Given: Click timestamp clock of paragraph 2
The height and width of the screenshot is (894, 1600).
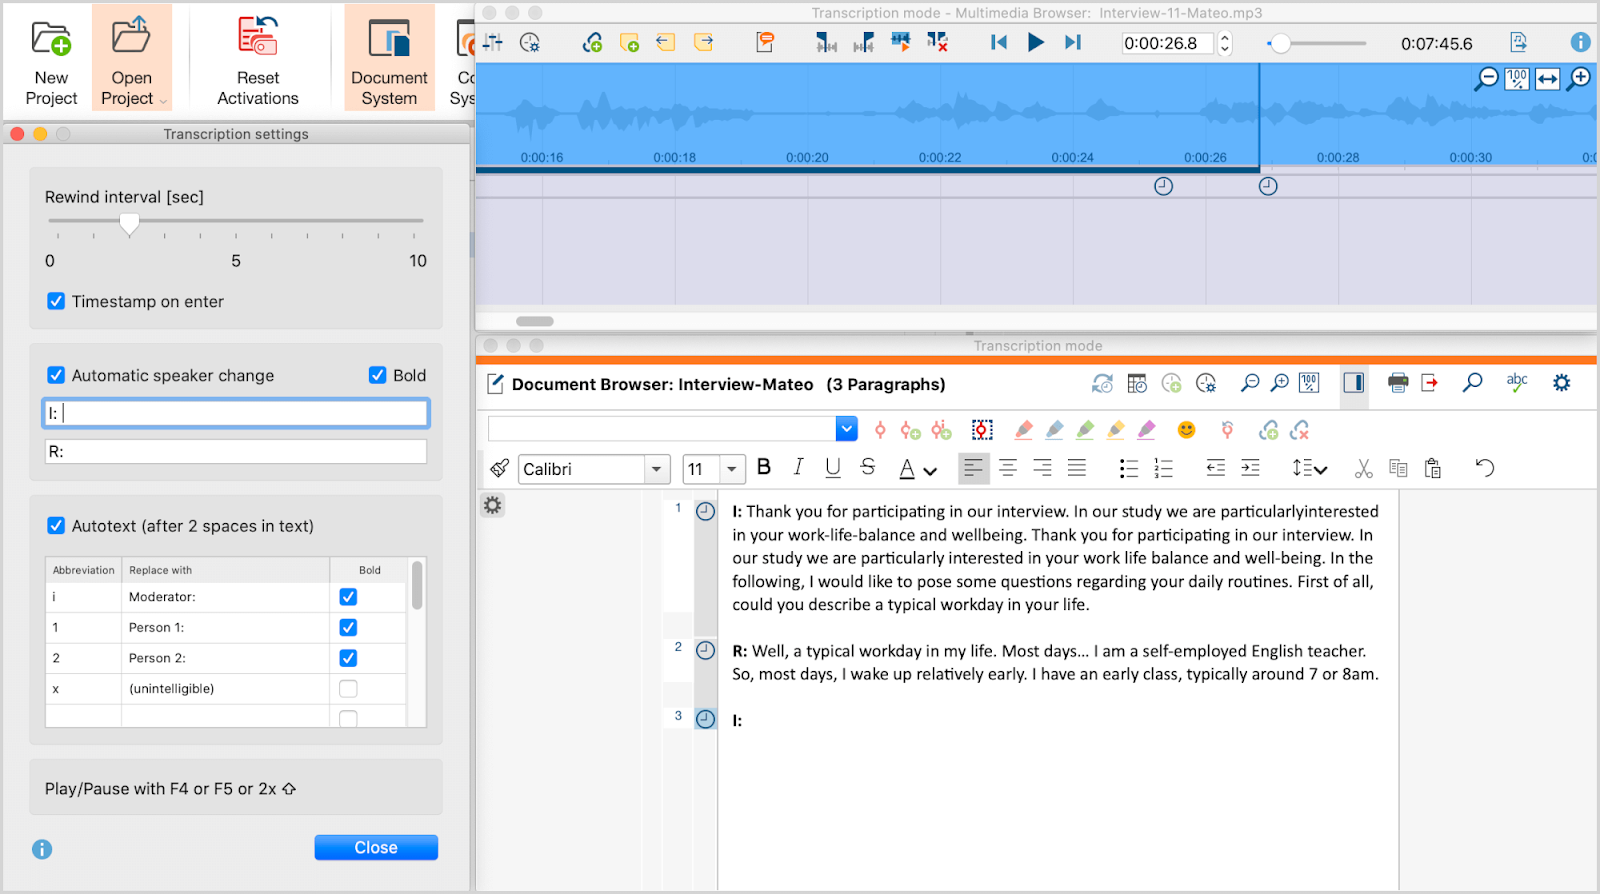Looking at the screenshot, I should click(x=705, y=650).
